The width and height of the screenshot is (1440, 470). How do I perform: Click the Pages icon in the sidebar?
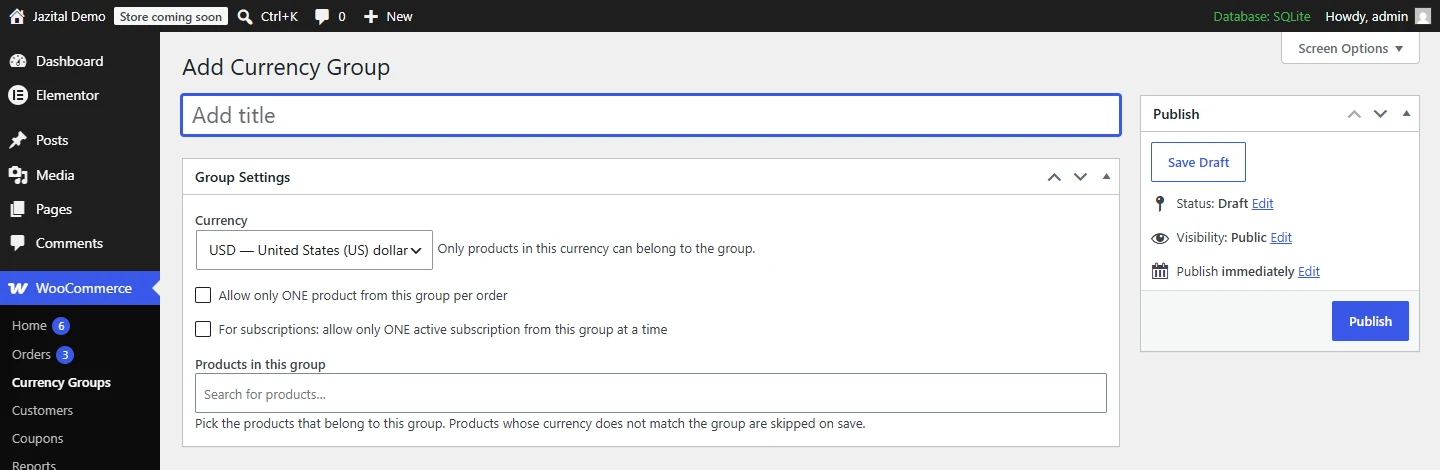point(18,209)
